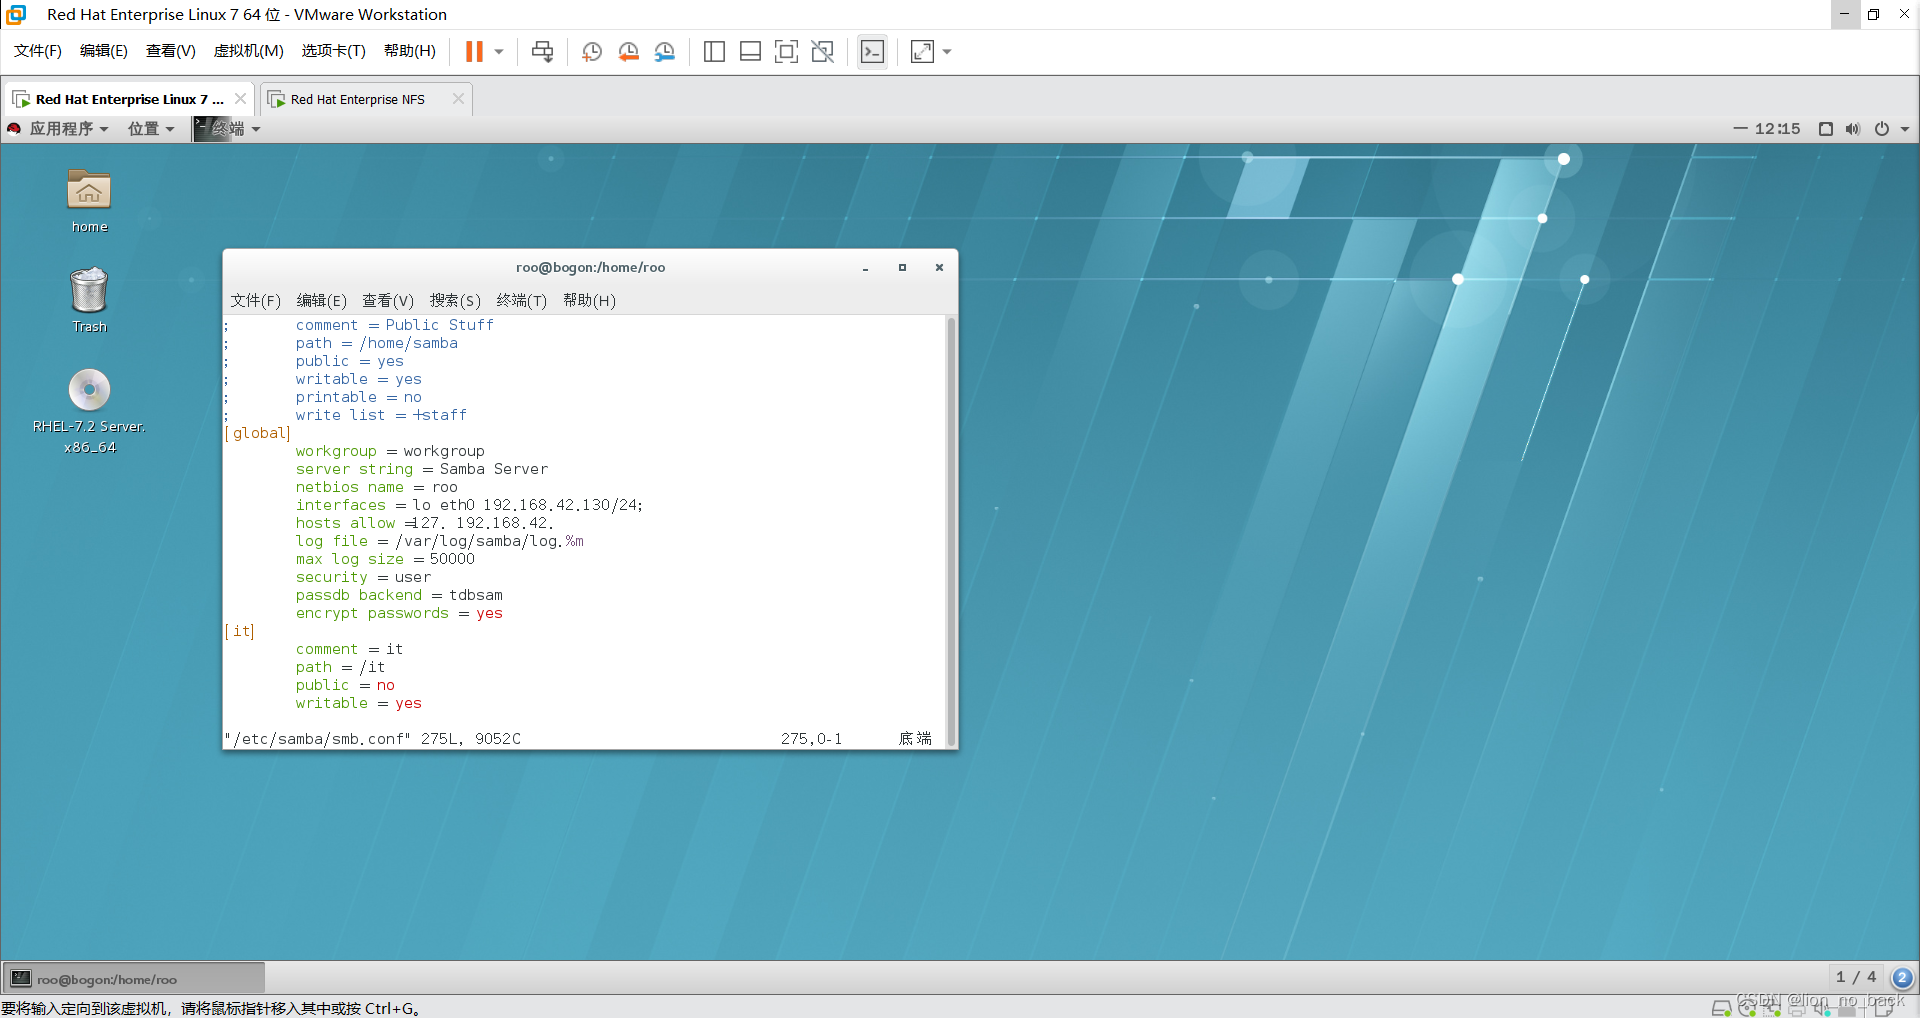
Task: Click the 'encrypt passwords = yes' line
Action: (399, 613)
